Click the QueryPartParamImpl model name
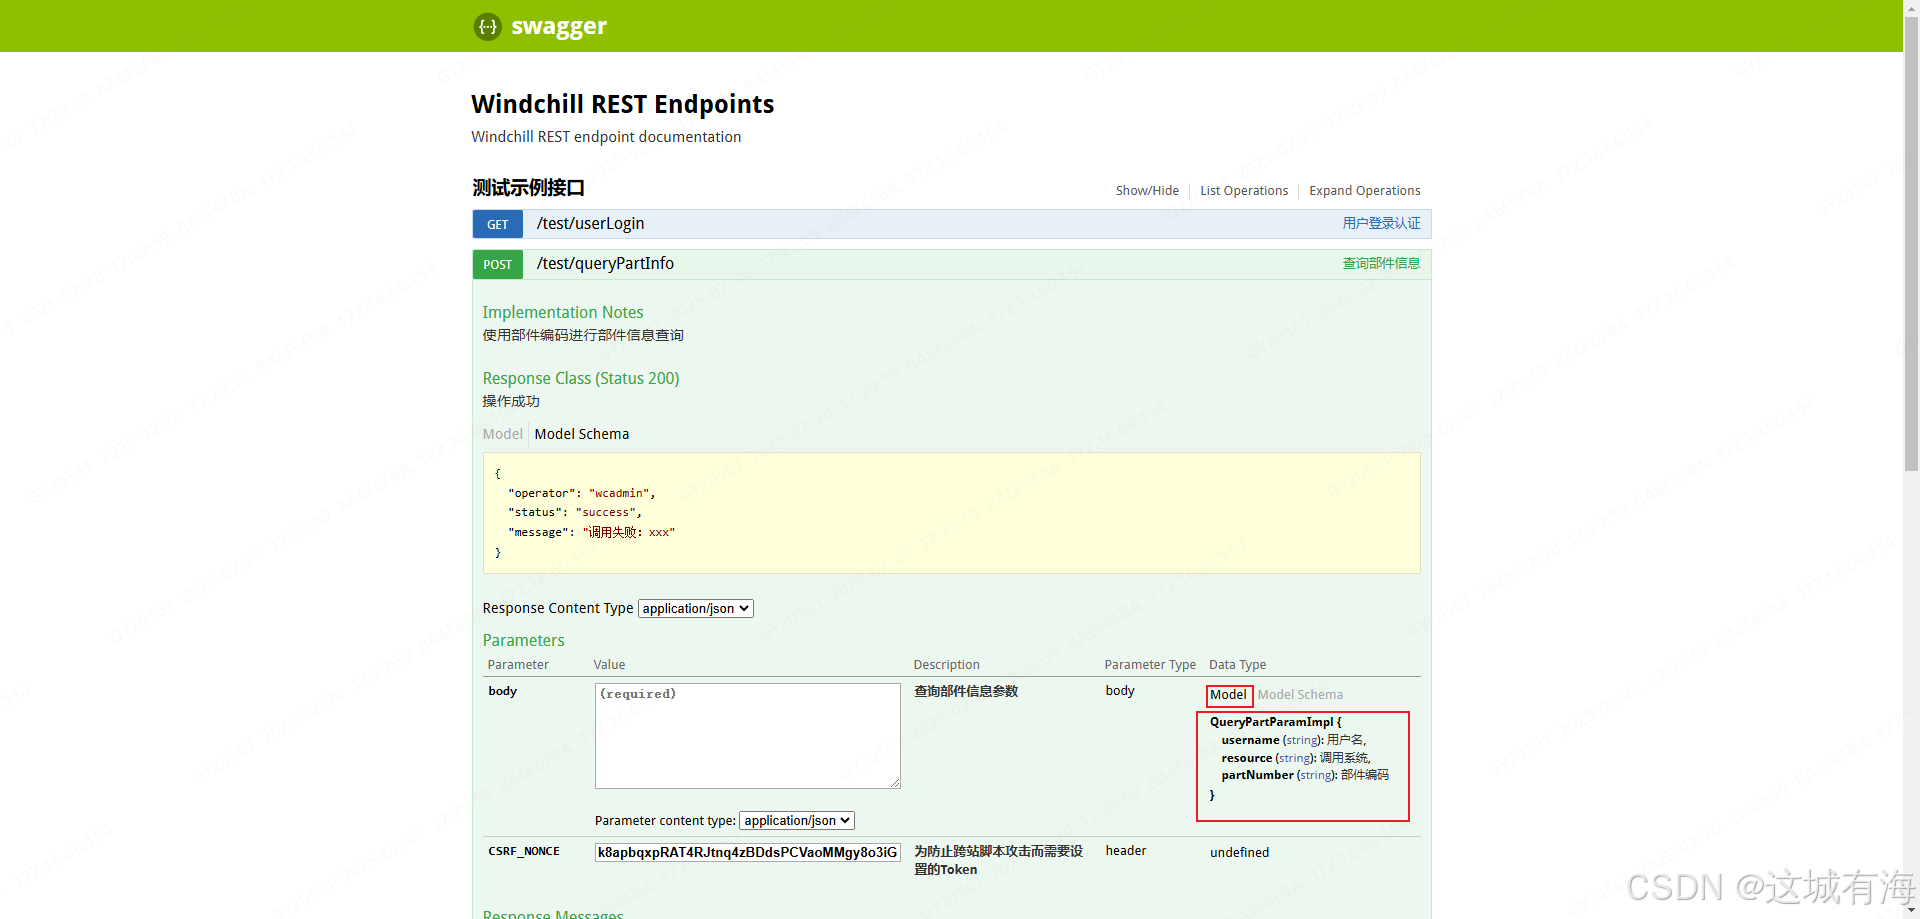 pyautogui.click(x=1271, y=722)
